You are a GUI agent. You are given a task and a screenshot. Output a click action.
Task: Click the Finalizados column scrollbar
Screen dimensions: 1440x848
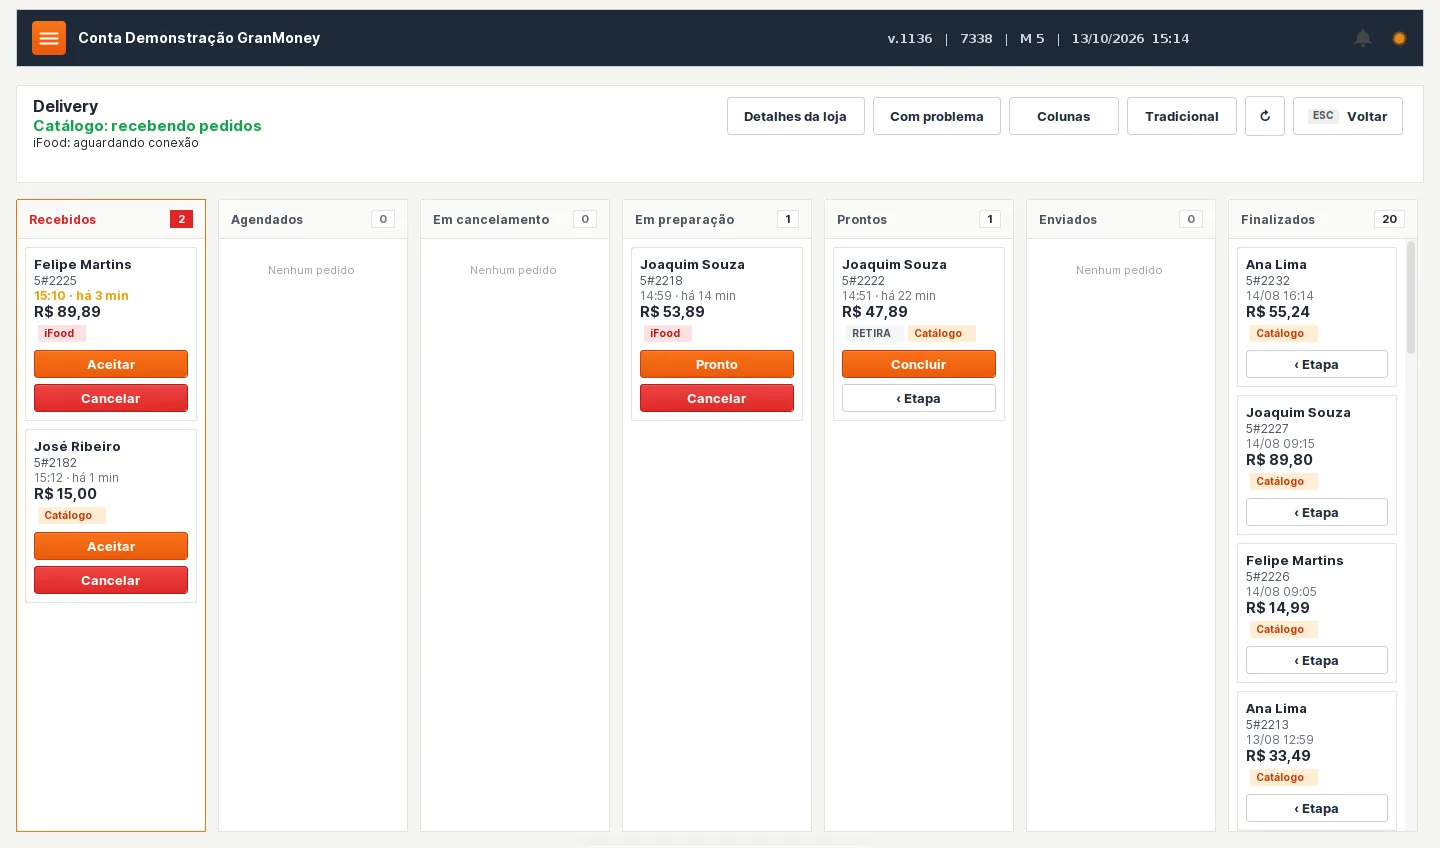(x=1411, y=297)
